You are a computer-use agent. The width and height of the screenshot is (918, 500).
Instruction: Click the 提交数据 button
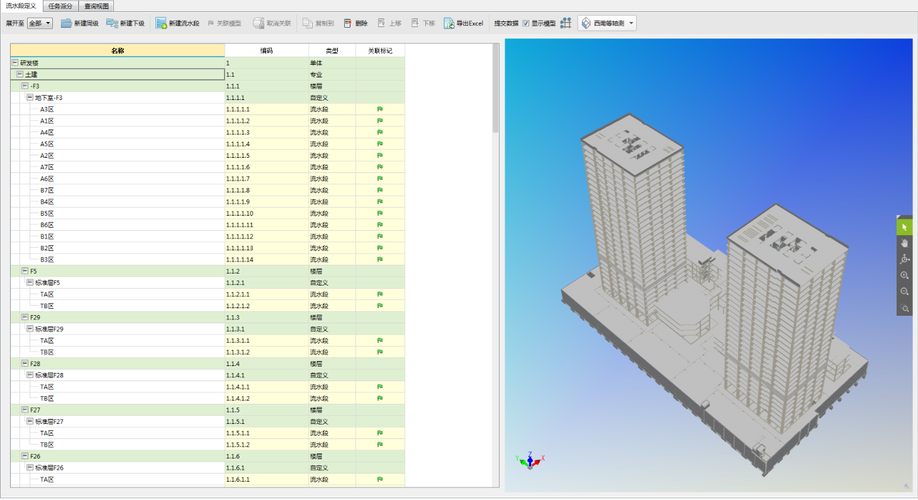click(506, 23)
